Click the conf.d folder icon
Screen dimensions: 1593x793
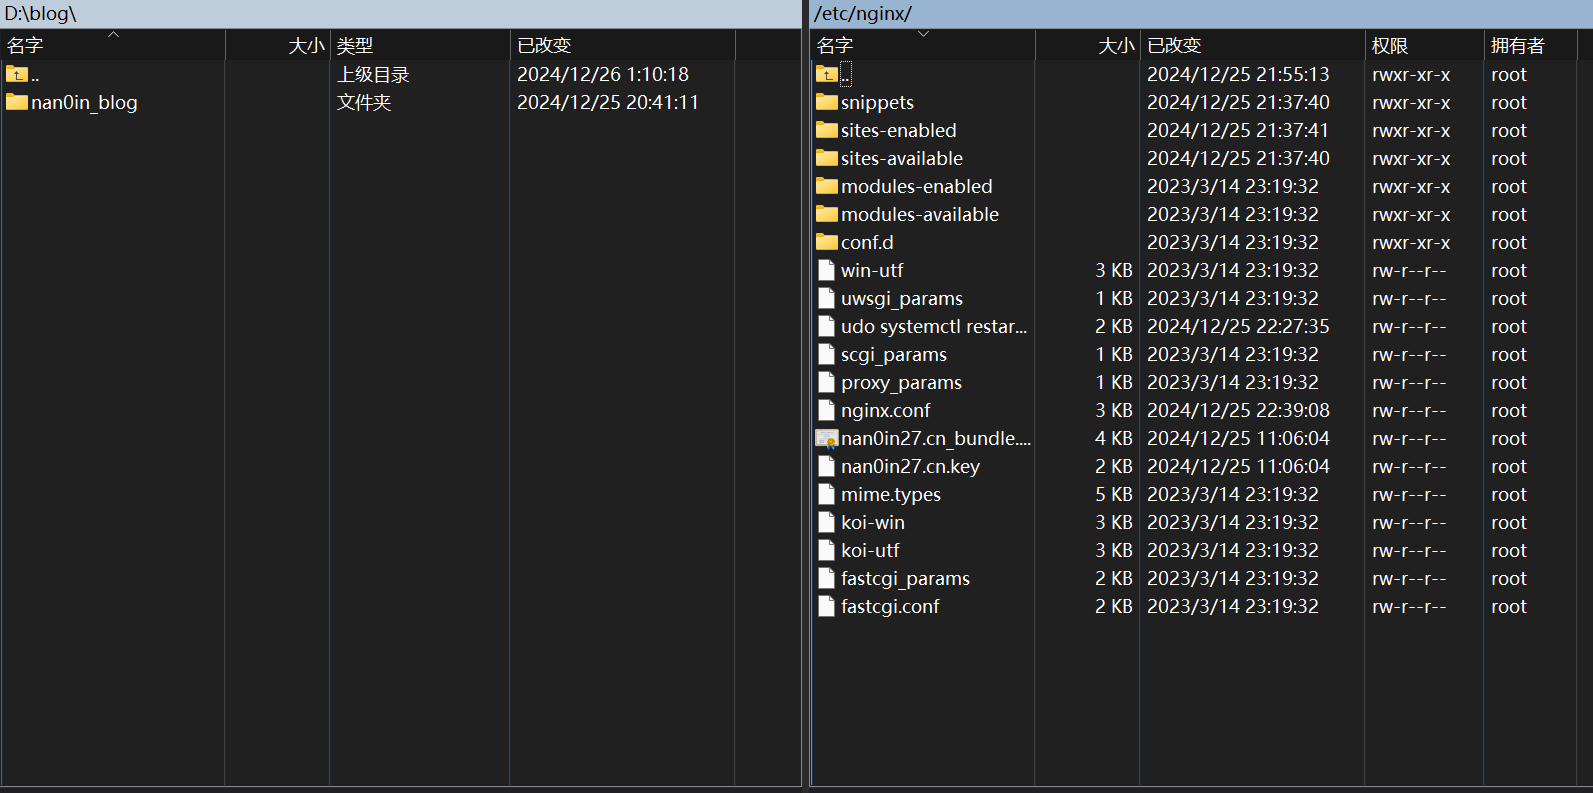826,242
